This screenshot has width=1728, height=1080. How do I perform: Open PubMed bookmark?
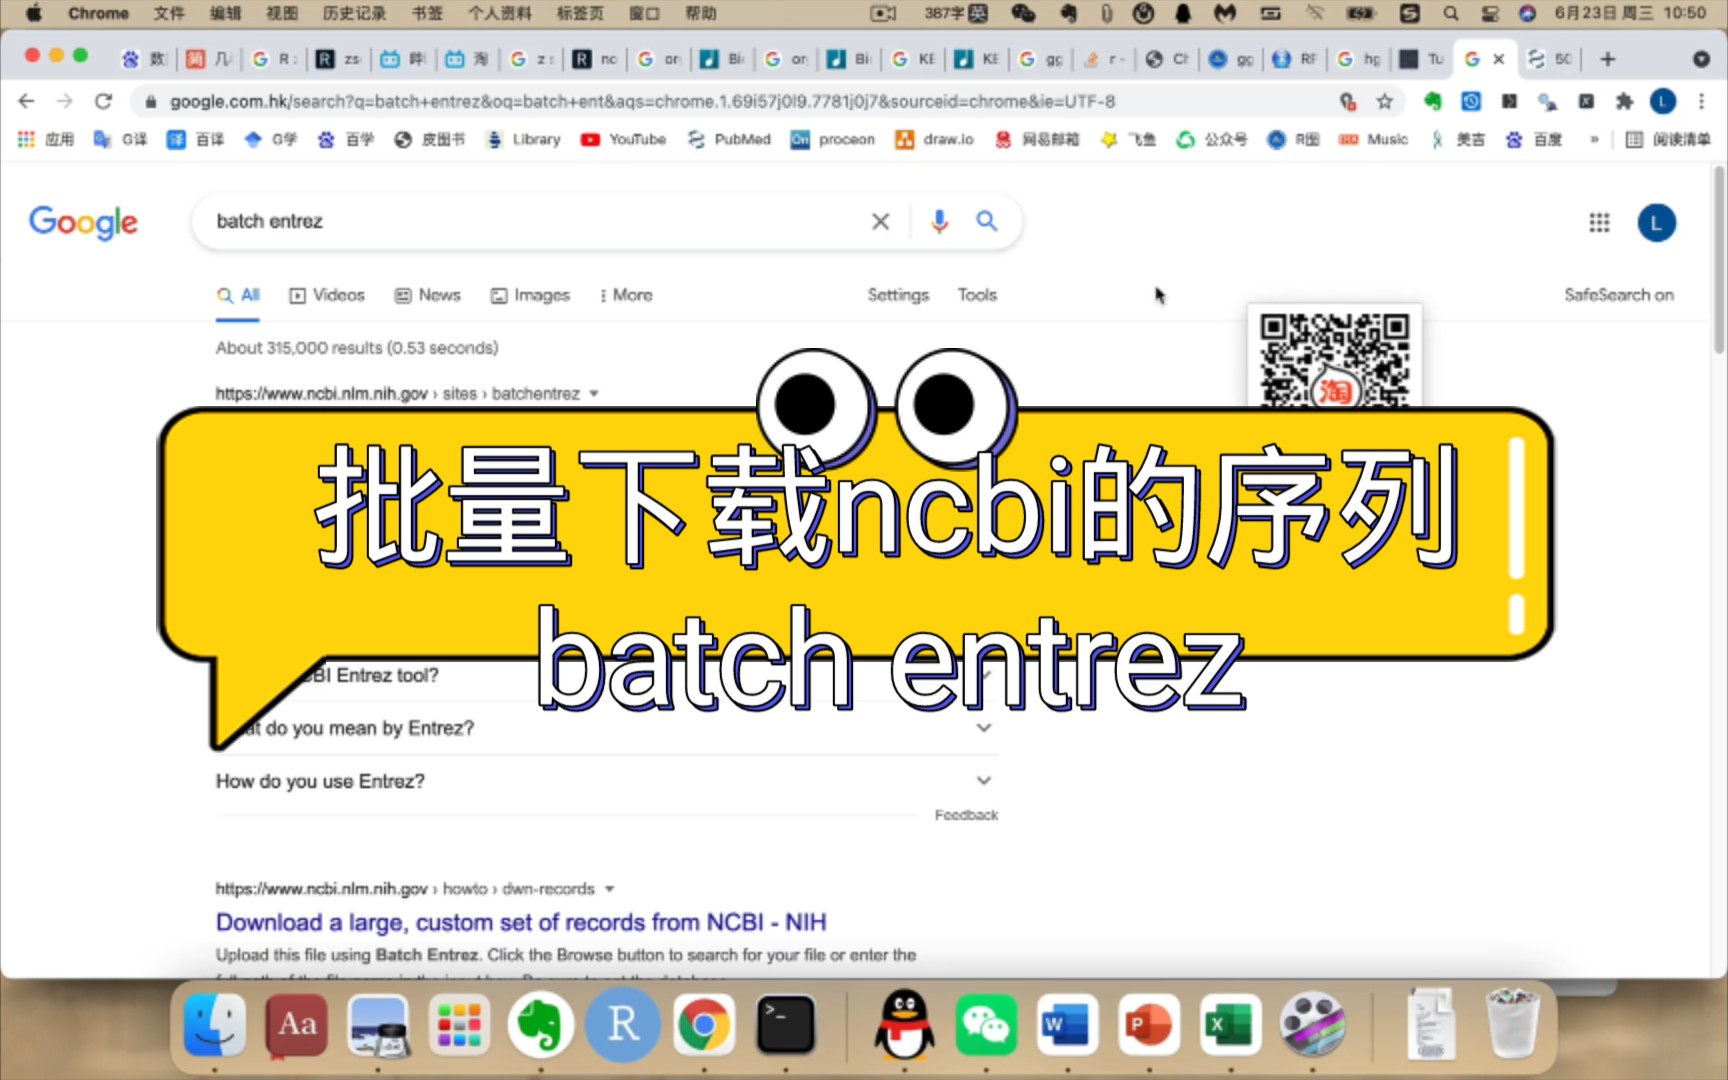pos(729,139)
